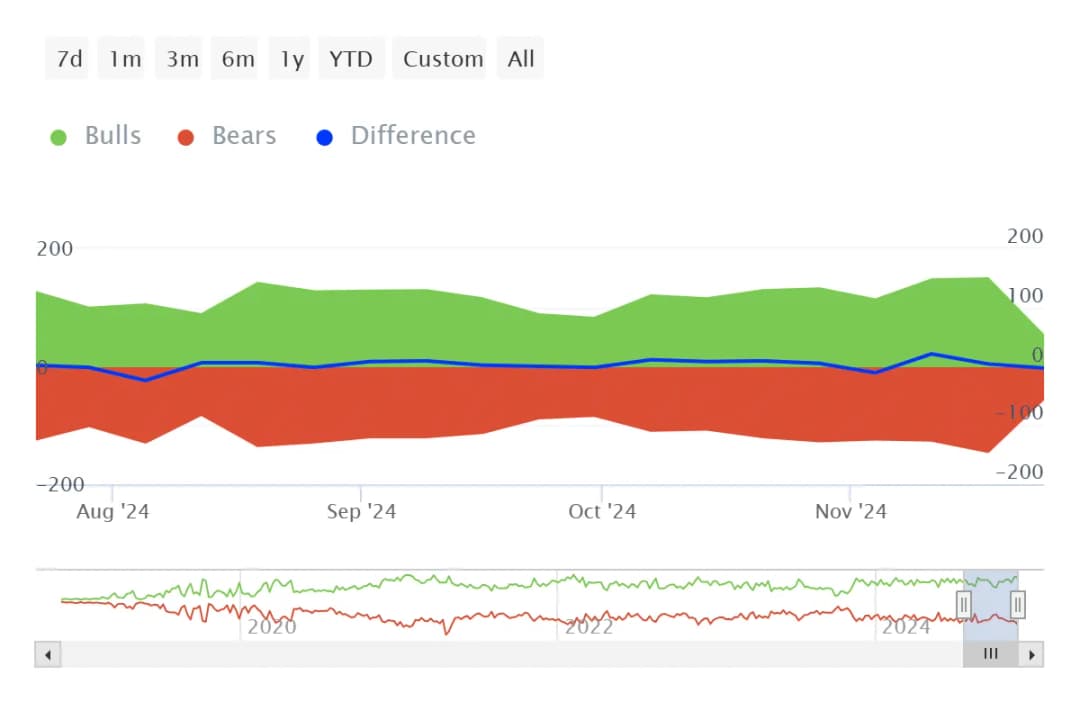Click the Difference legend label
The image size is (1080, 720).
413,136
